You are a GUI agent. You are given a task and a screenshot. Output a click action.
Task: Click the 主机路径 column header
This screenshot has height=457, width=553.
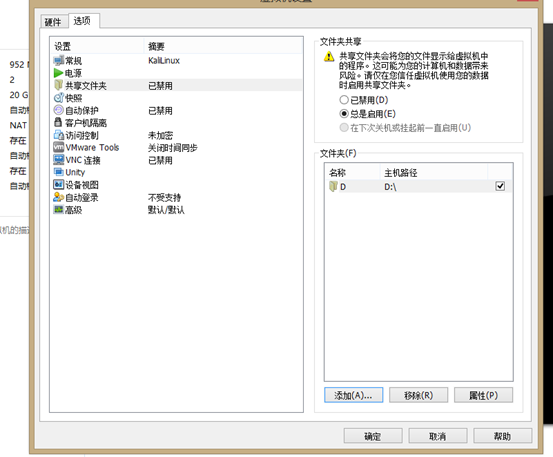coord(434,172)
